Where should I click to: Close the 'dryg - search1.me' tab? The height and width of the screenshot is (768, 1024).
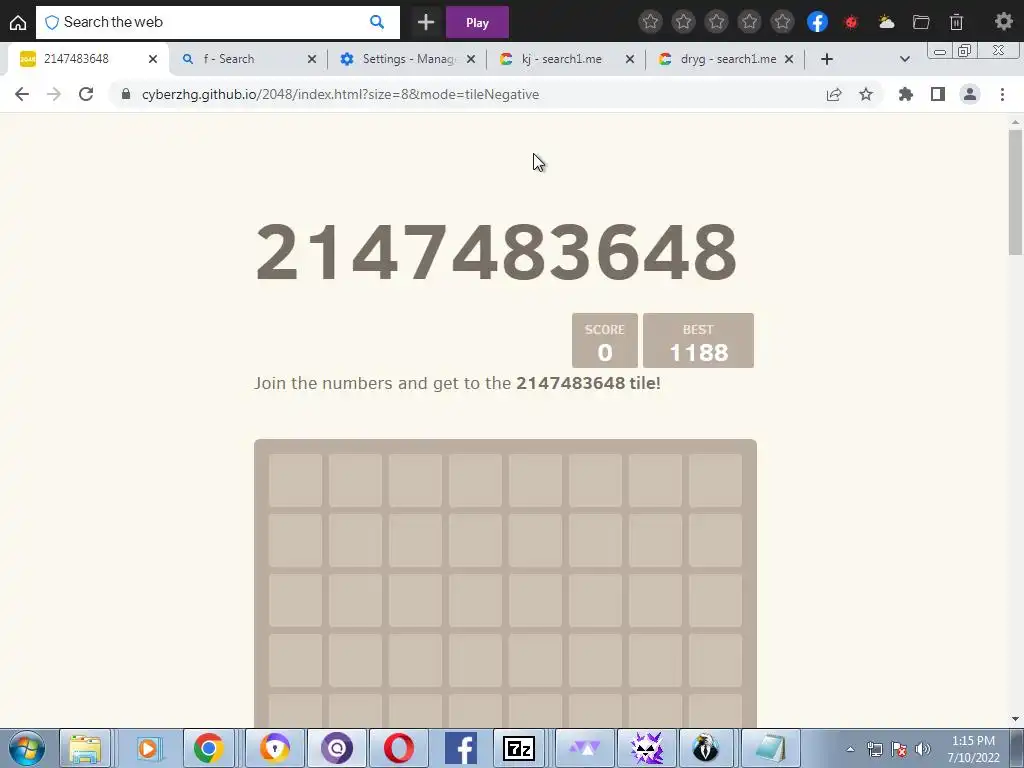coord(789,59)
